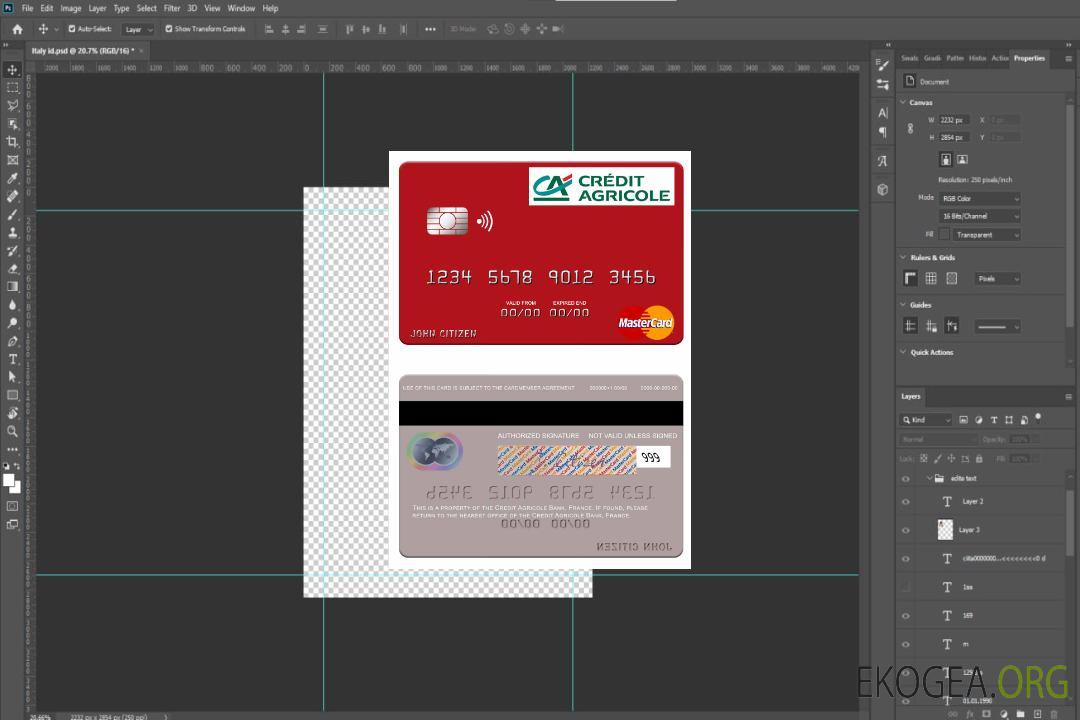Hide Layer 2 using its eye icon
The height and width of the screenshot is (720, 1080).
(906, 502)
